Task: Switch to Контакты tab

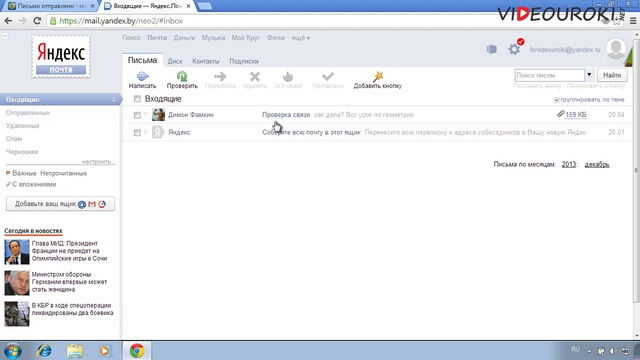Action: [x=206, y=61]
